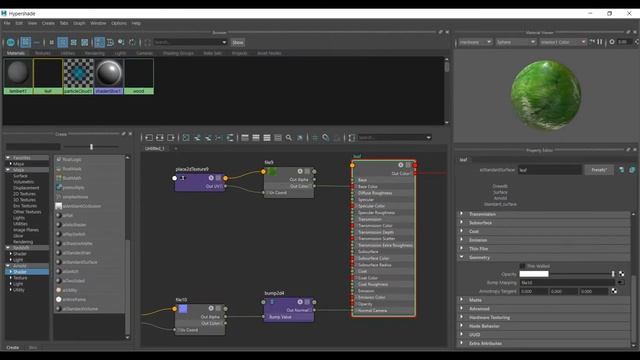This screenshot has height=360, width=640.
Task: Click the Presets button in Property Editor
Action: pyautogui.click(x=599, y=170)
